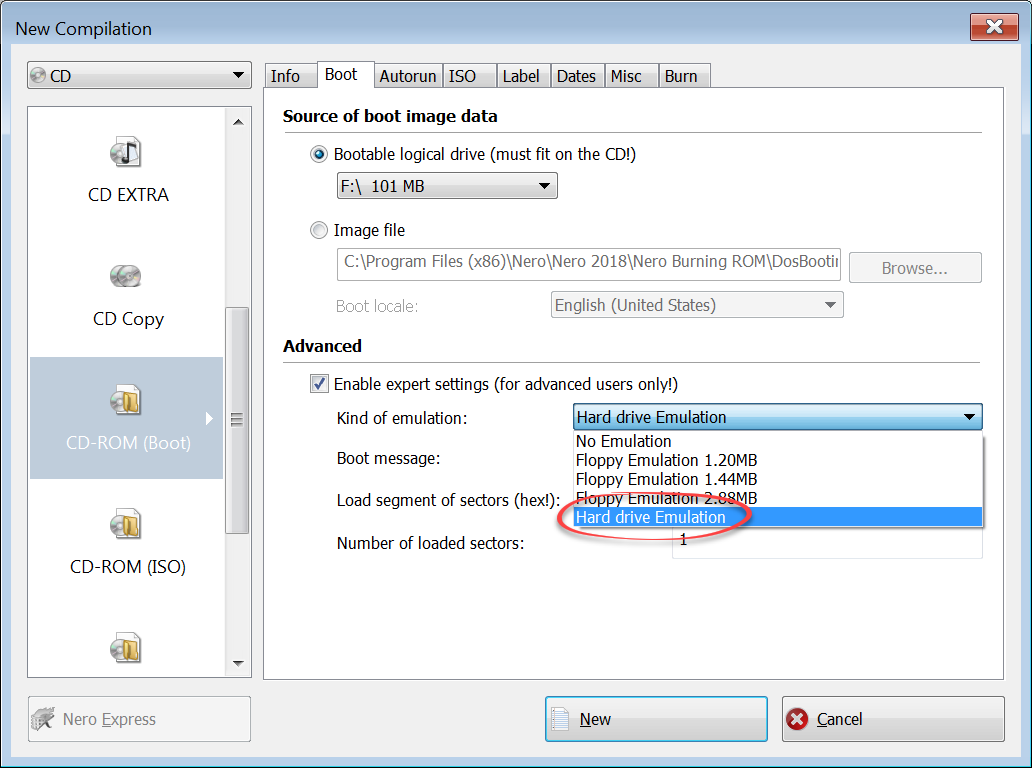The height and width of the screenshot is (768, 1032).
Task: Click the arrow beside CD-ROM (Boot)
Action: [x=209, y=419]
